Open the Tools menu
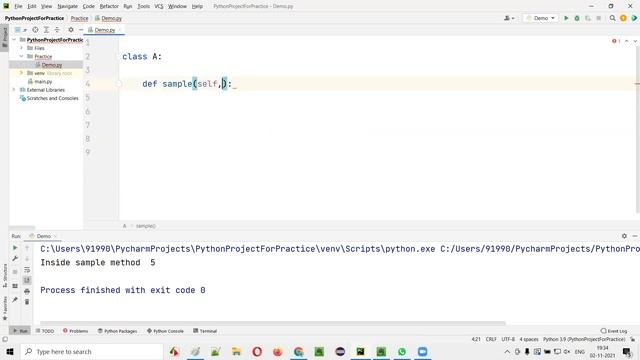This screenshot has height=360, width=640. (x=143, y=6)
